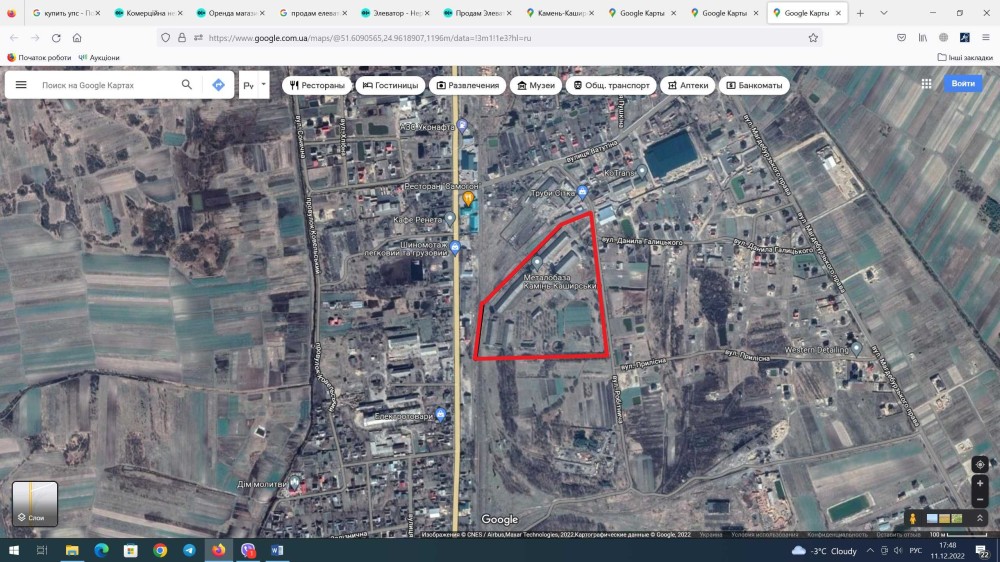
Task: Open the Google Maps hamburger menu
Action: pos(21,85)
